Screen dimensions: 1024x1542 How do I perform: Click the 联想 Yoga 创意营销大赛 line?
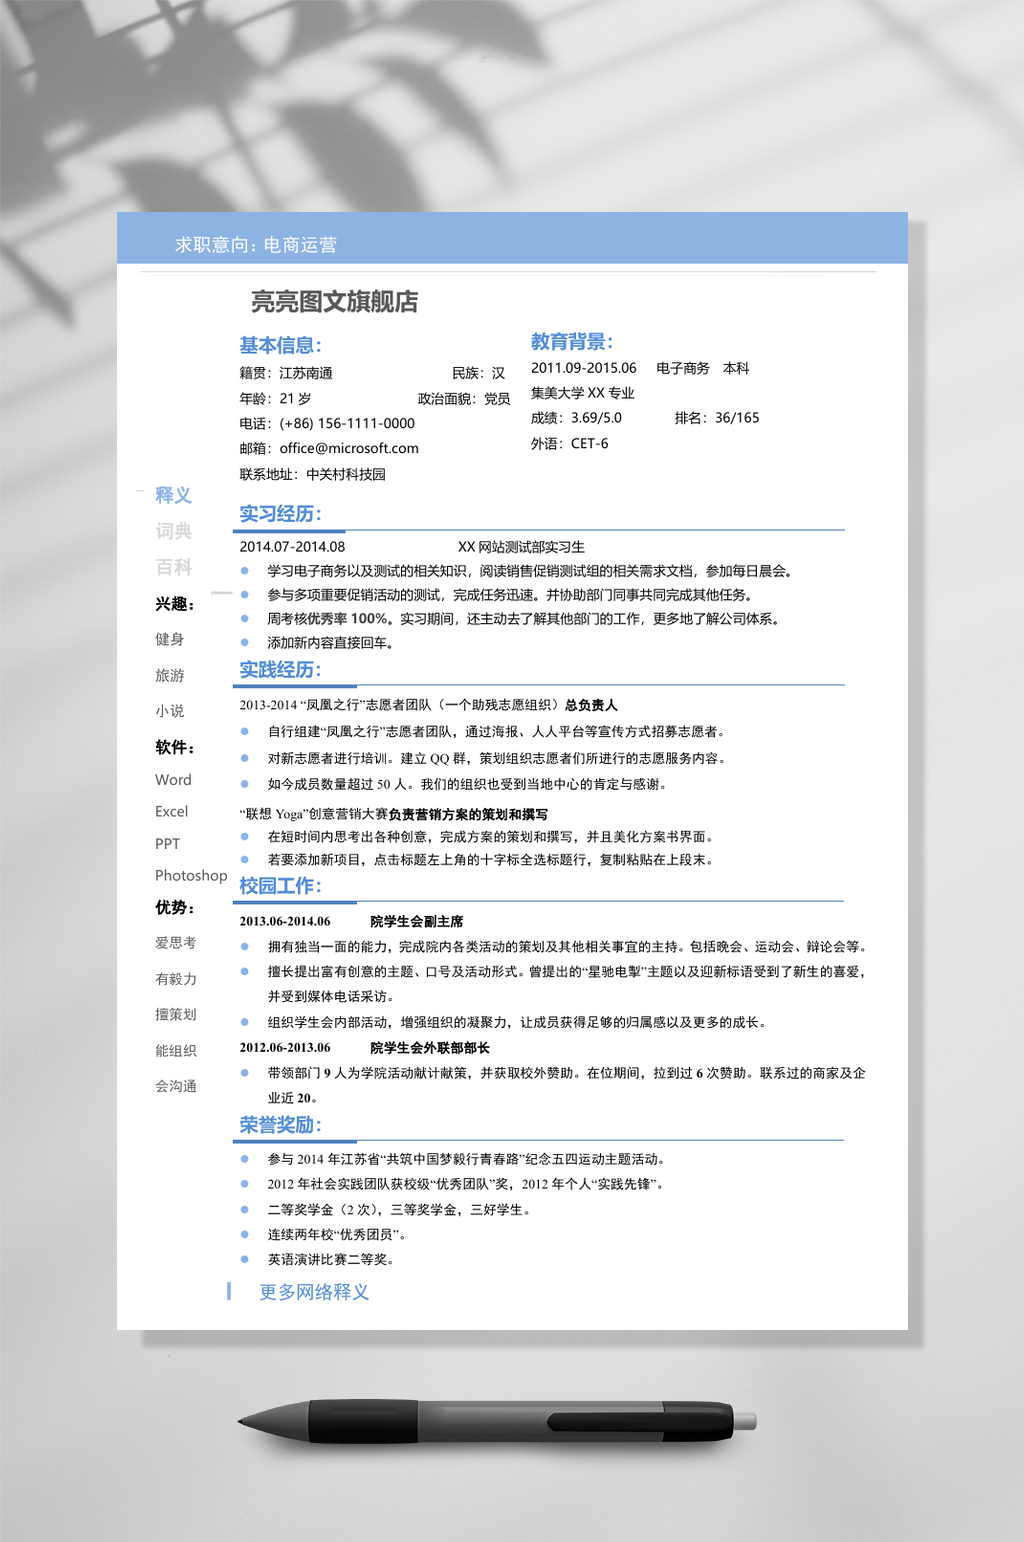(393, 814)
